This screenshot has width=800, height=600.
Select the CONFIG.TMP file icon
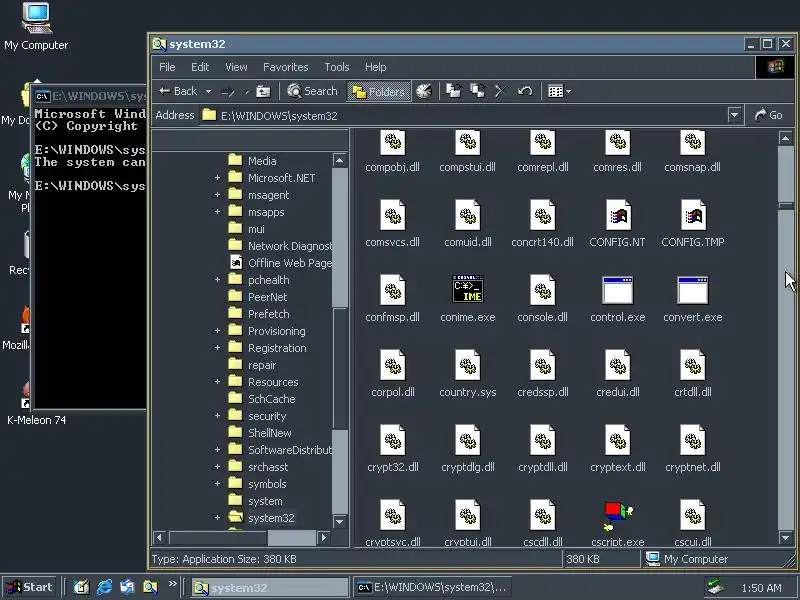(x=692, y=215)
